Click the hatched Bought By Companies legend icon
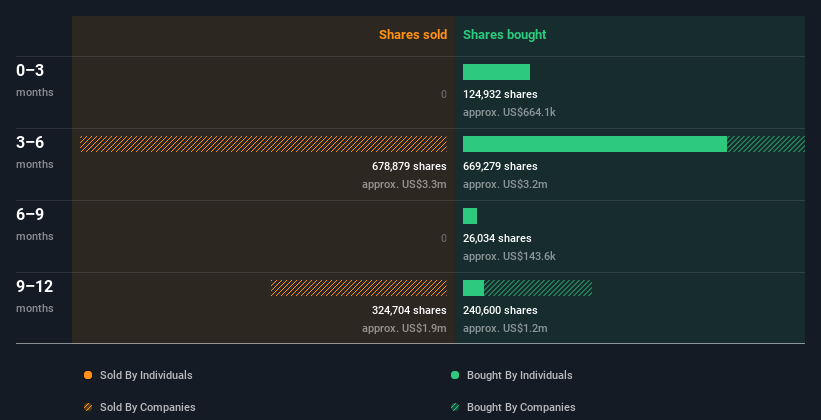This screenshot has width=821, height=420. click(x=455, y=407)
